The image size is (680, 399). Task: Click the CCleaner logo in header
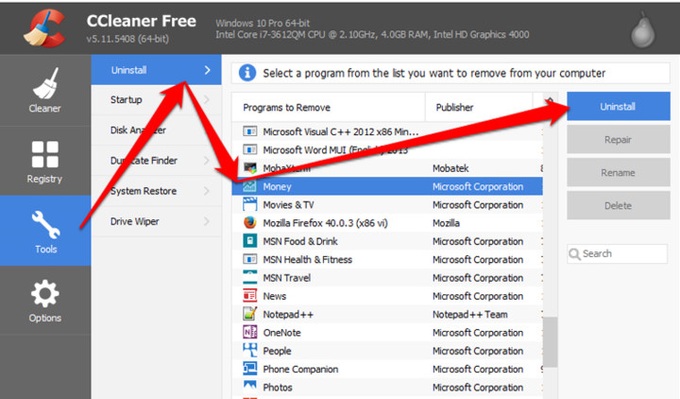pyautogui.click(x=45, y=28)
